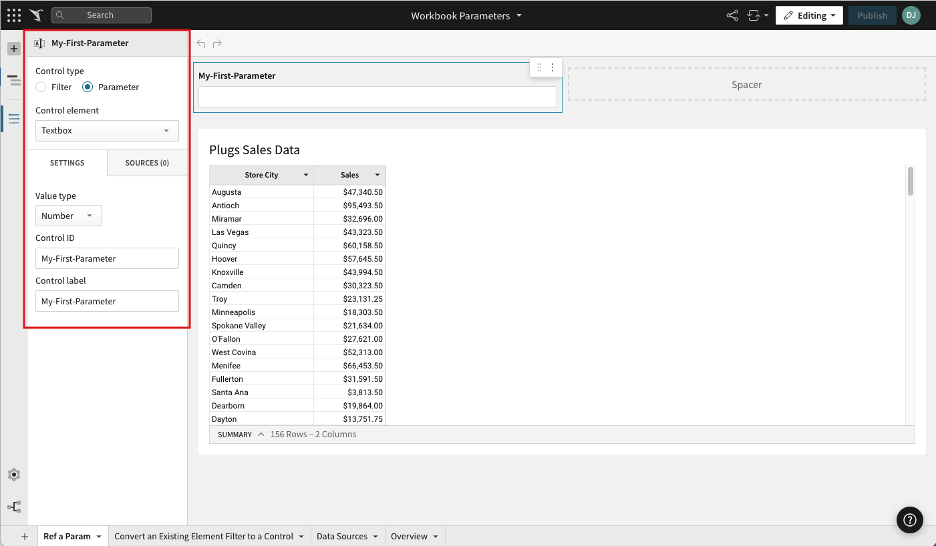Click the Publish button
This screenshot has width=936, height=546.
872,15
